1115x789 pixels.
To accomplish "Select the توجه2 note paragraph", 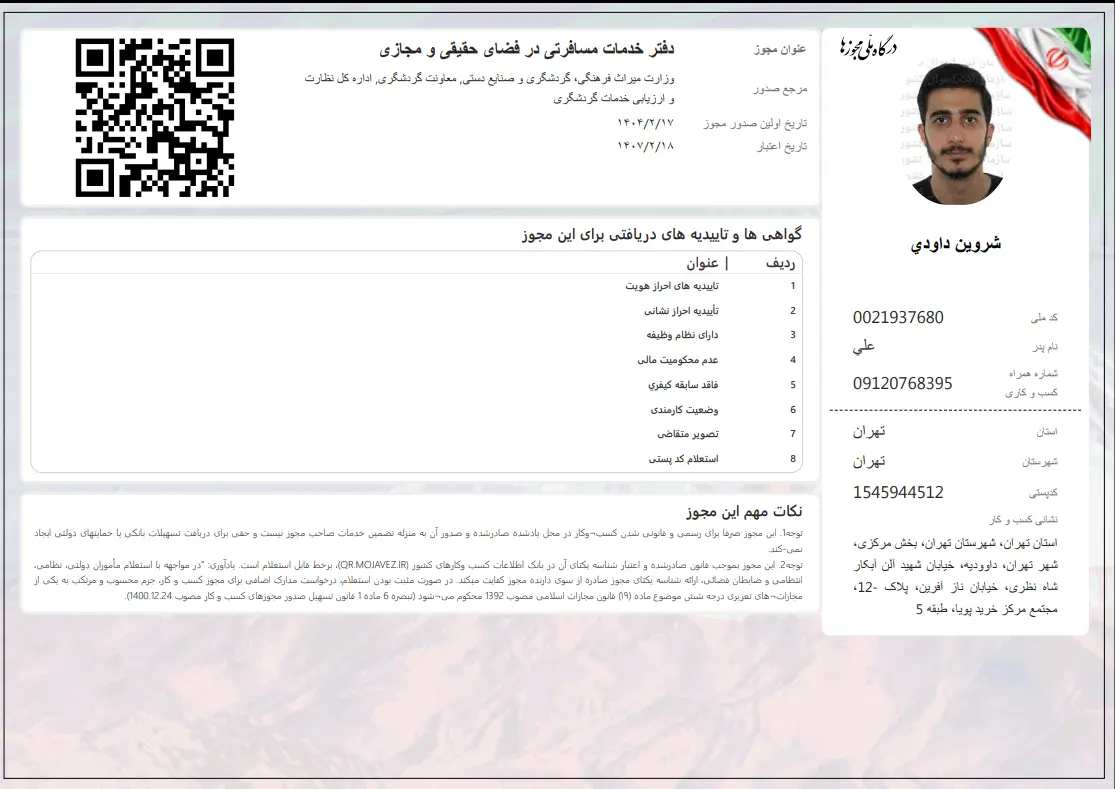I will 418,581.
